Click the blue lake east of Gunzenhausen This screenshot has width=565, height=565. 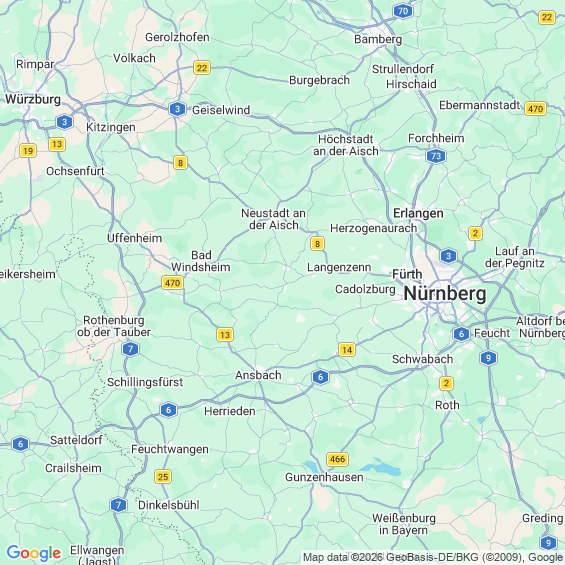(x=382, y=468)
